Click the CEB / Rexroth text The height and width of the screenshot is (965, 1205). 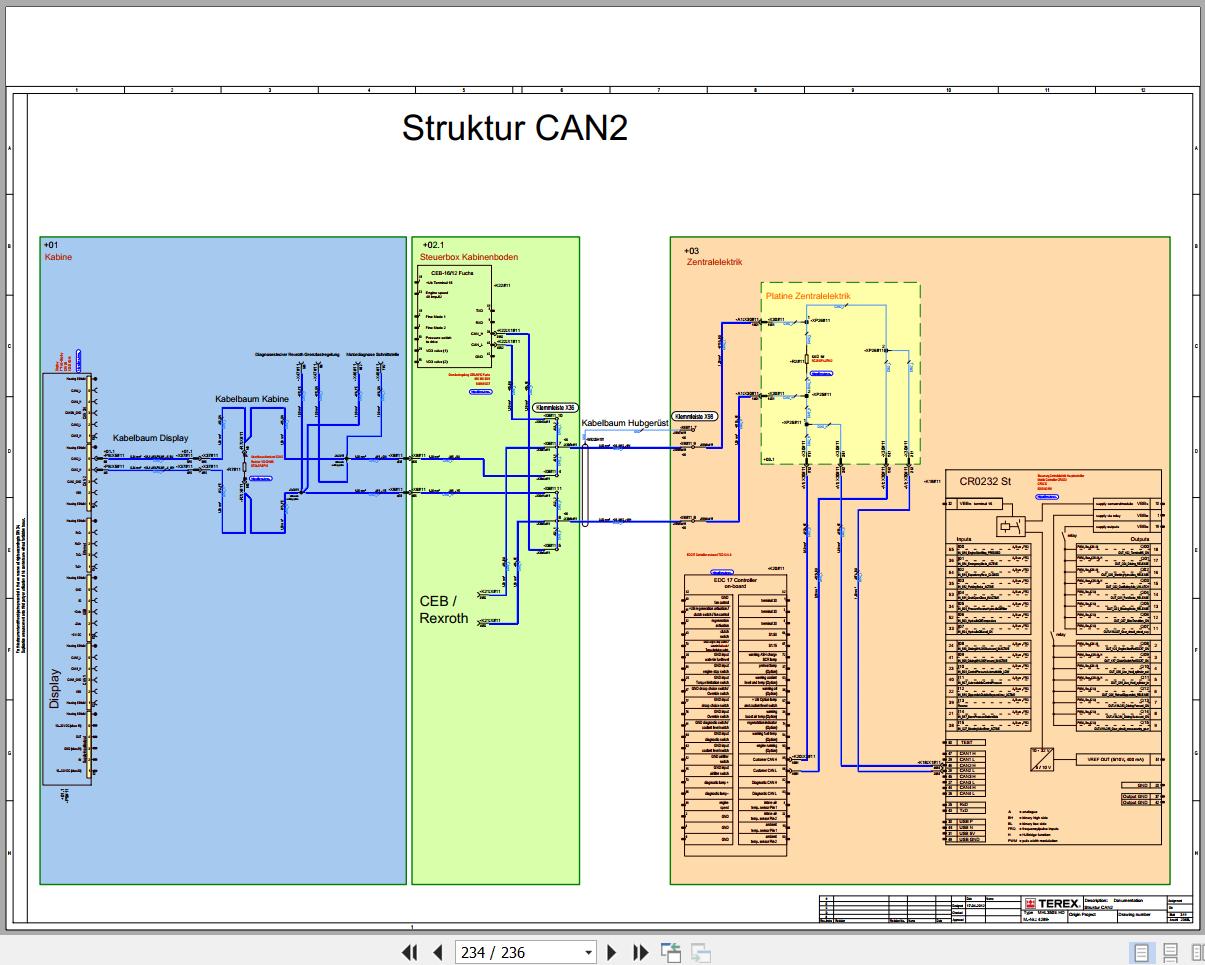pyautogui.click(x=443, y=609)
